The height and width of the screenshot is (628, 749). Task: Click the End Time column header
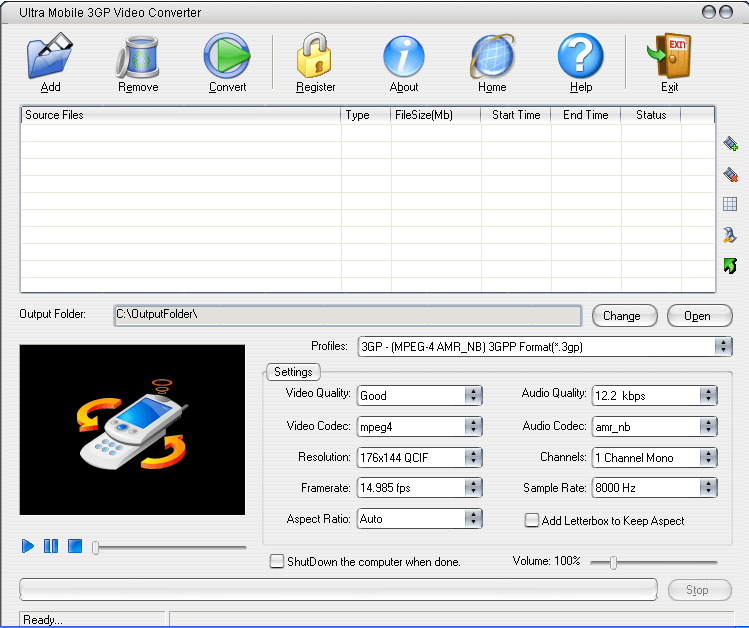click(x=586, y=115)
